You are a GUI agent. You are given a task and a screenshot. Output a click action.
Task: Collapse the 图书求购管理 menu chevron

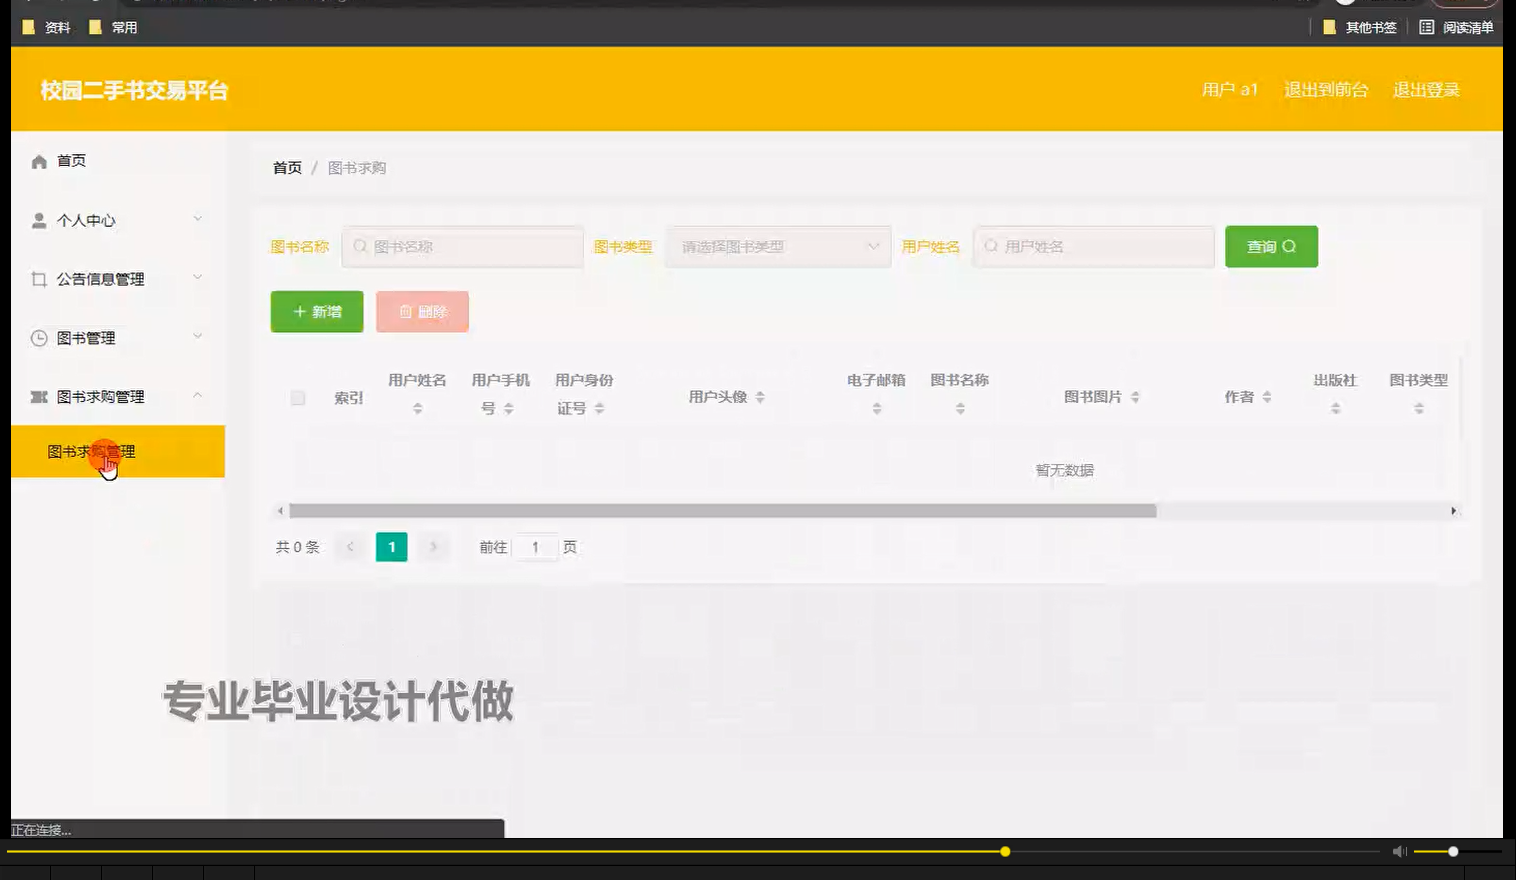(x=198, y=396)
